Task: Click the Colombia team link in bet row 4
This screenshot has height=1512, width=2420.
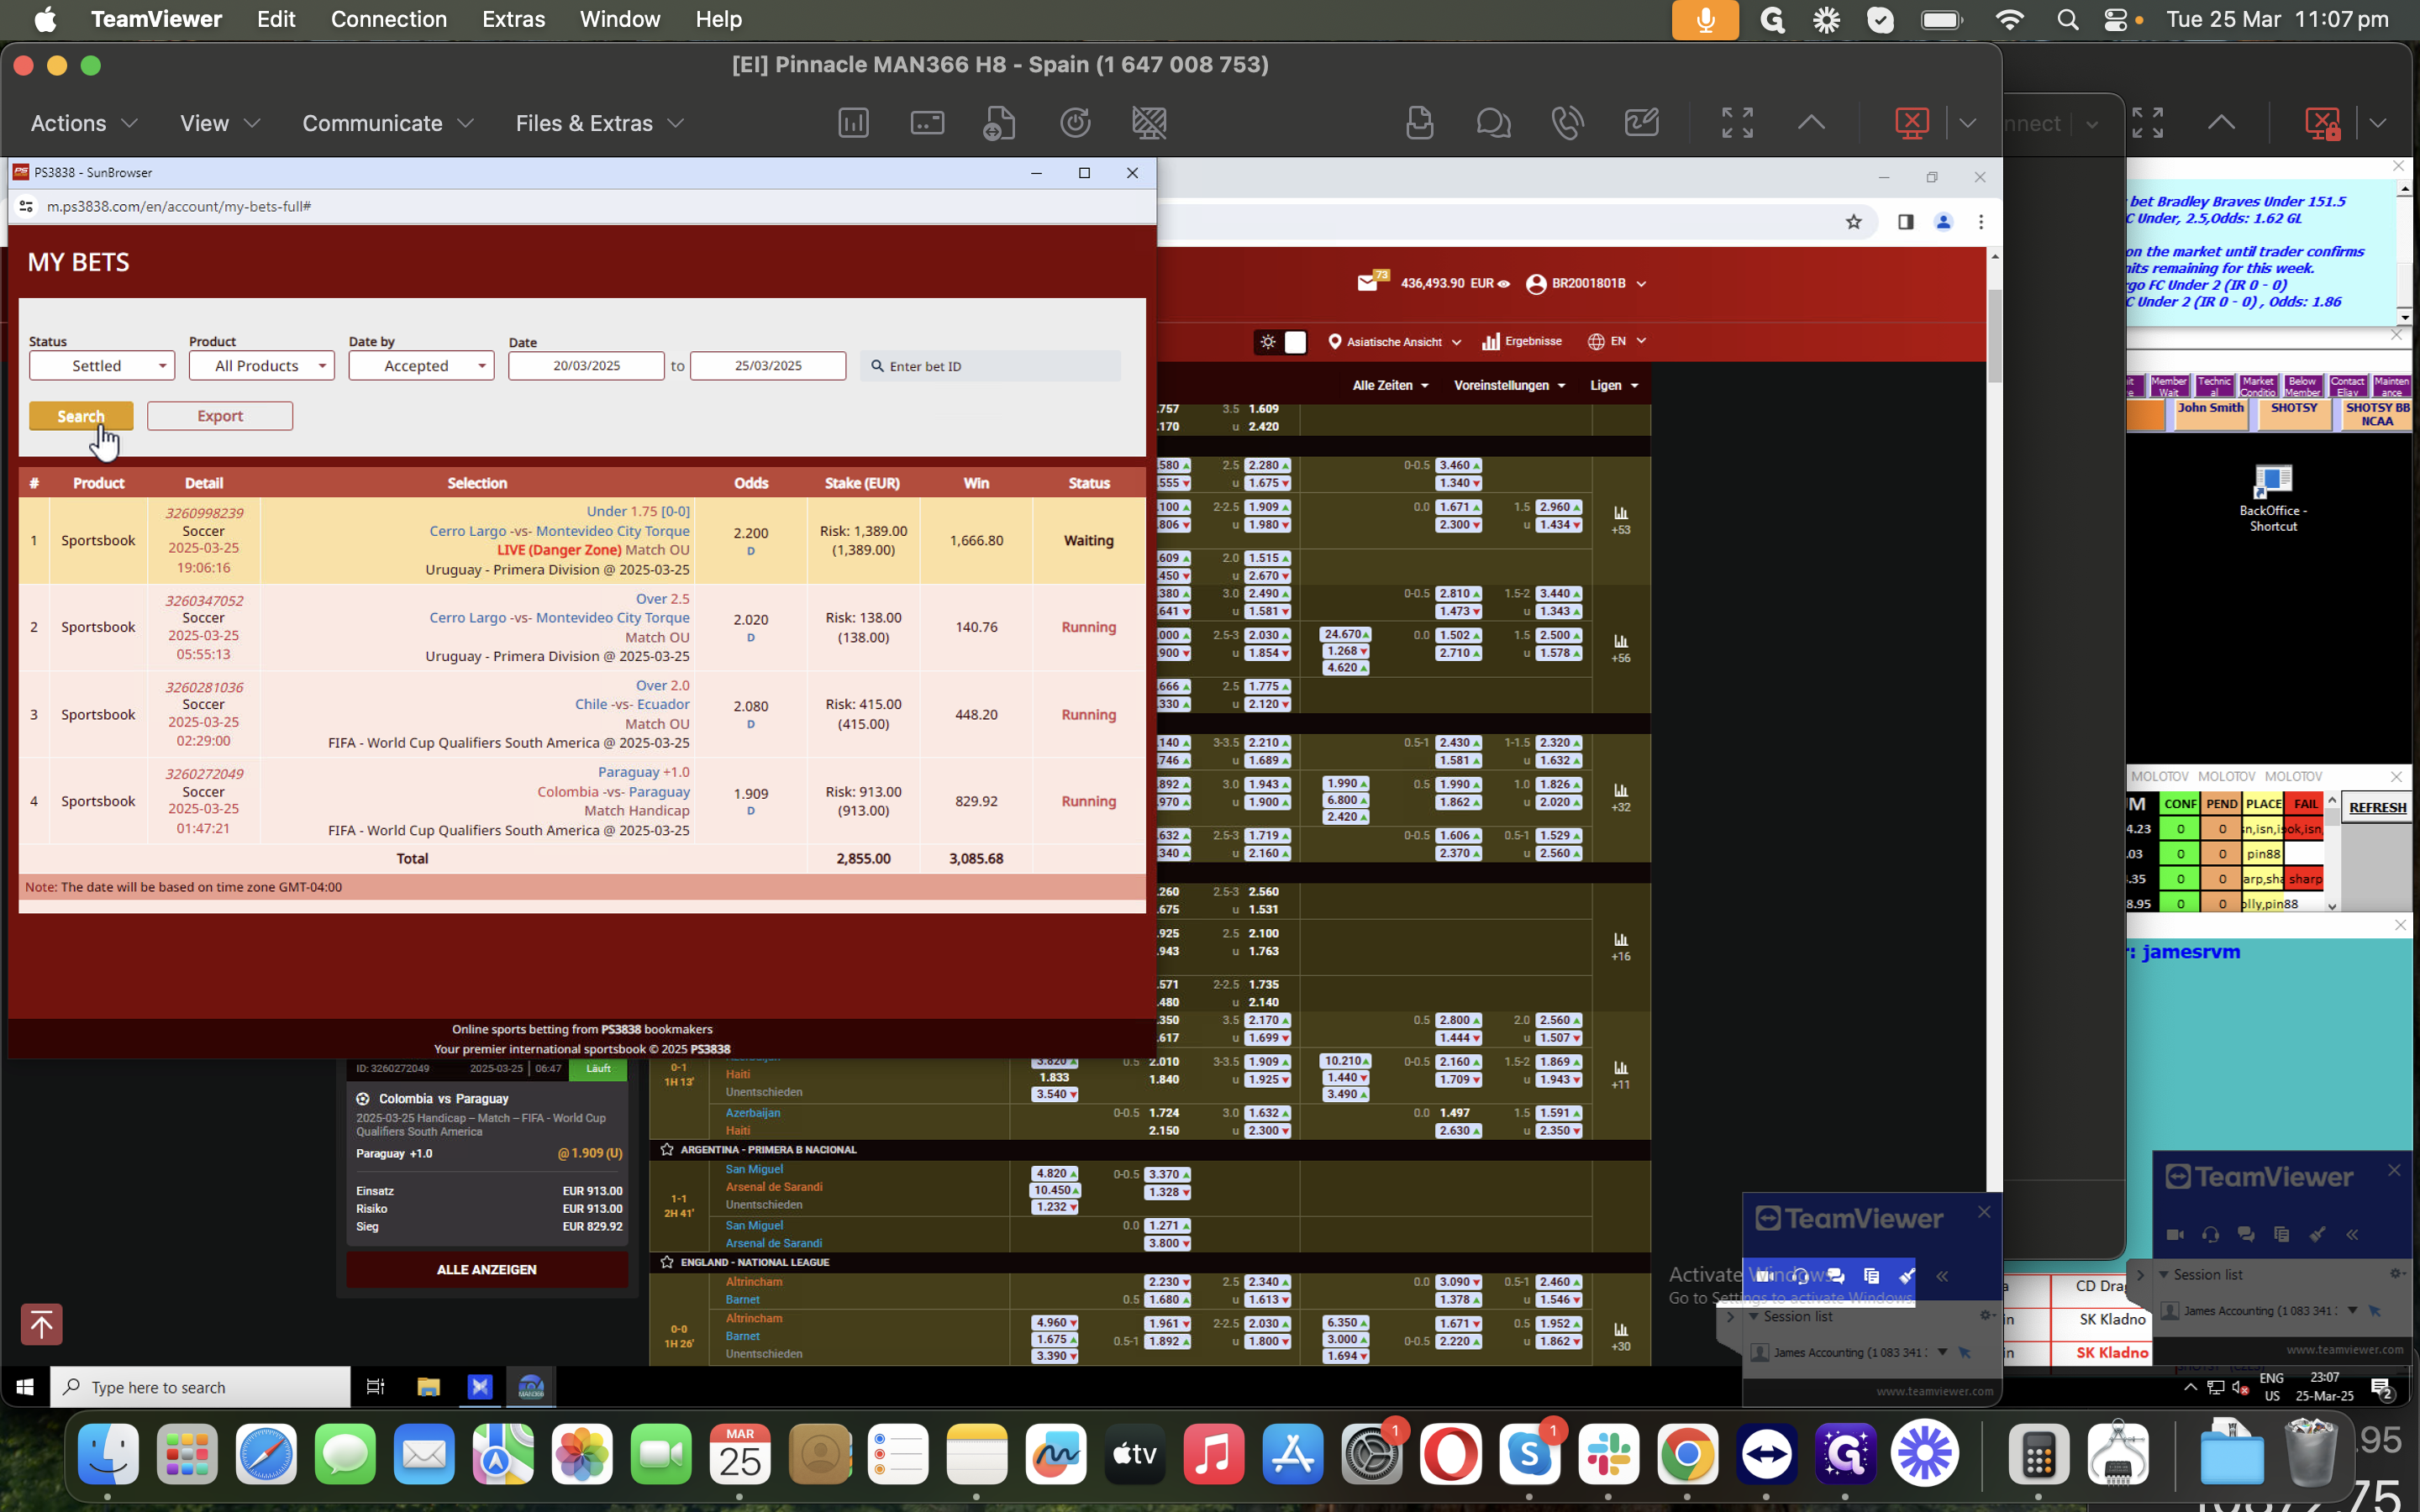Action: click(568, 792)
